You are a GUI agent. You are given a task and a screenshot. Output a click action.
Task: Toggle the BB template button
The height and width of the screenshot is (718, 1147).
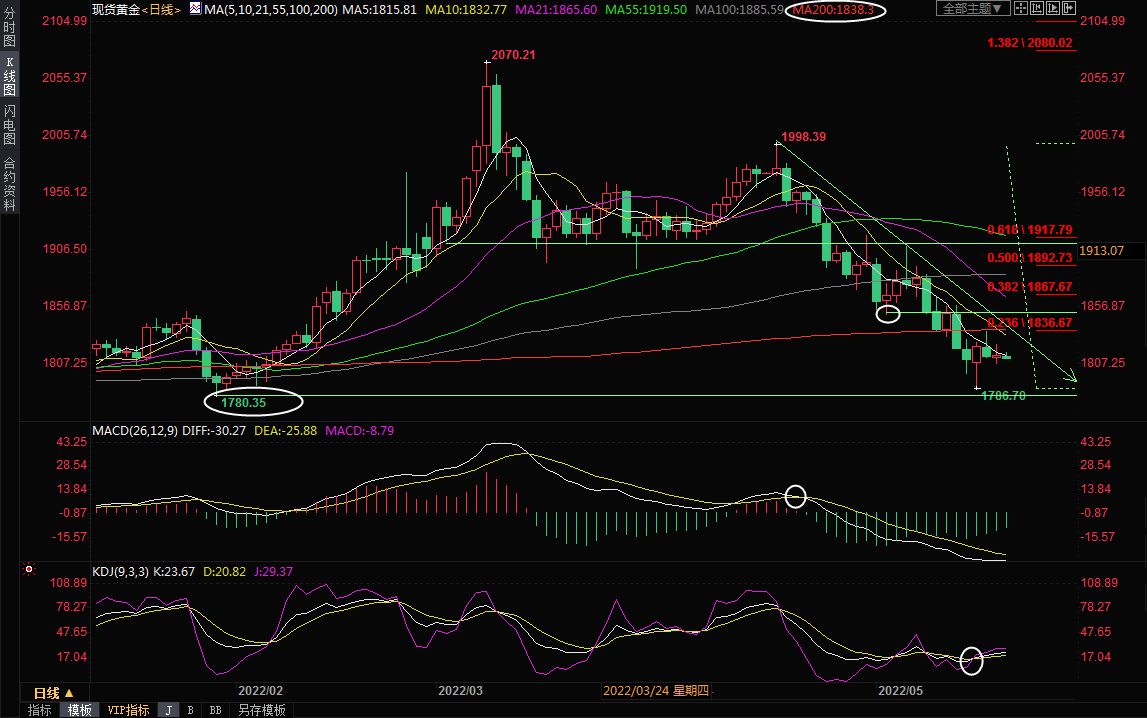[215, 710]
